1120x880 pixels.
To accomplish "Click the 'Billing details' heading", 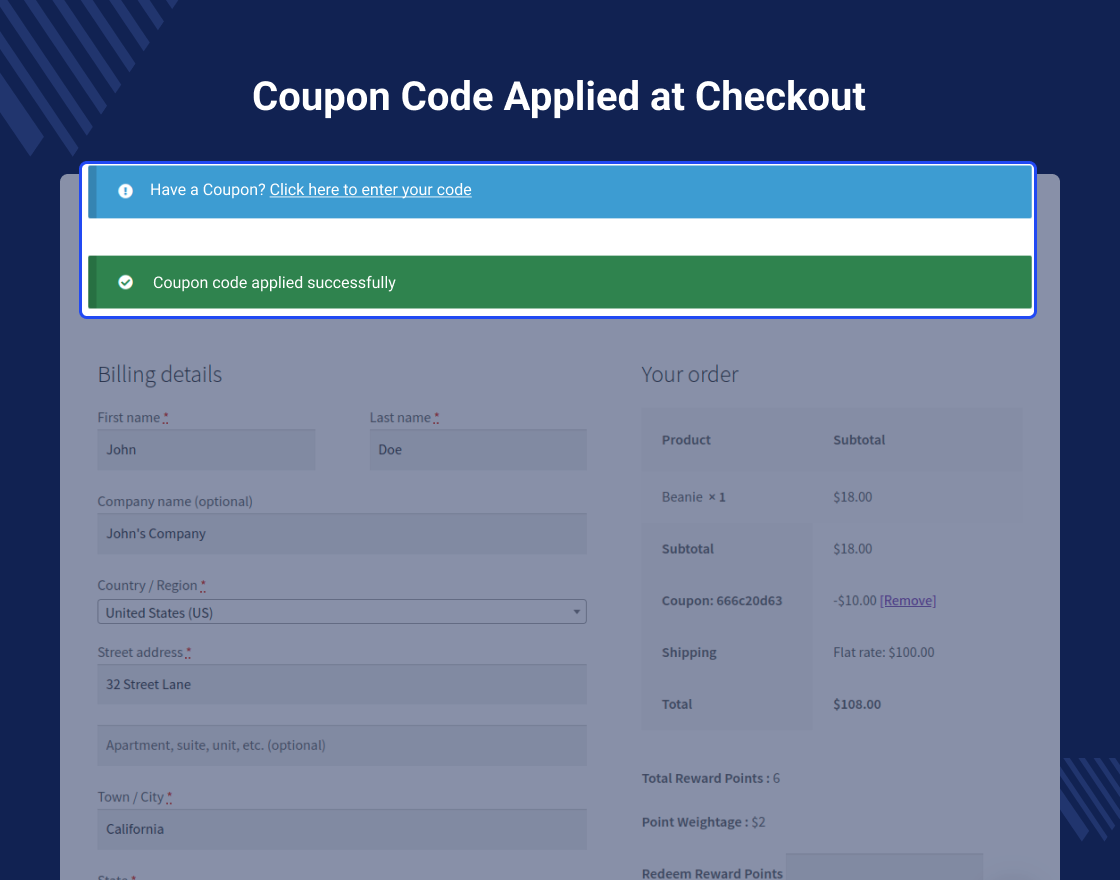I will [160, 375].
